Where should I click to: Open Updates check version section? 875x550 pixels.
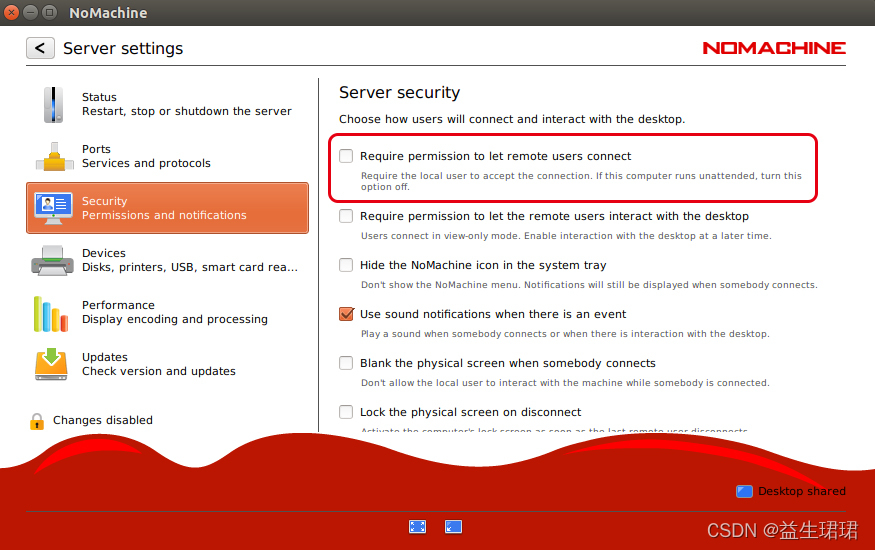(167, 364)
